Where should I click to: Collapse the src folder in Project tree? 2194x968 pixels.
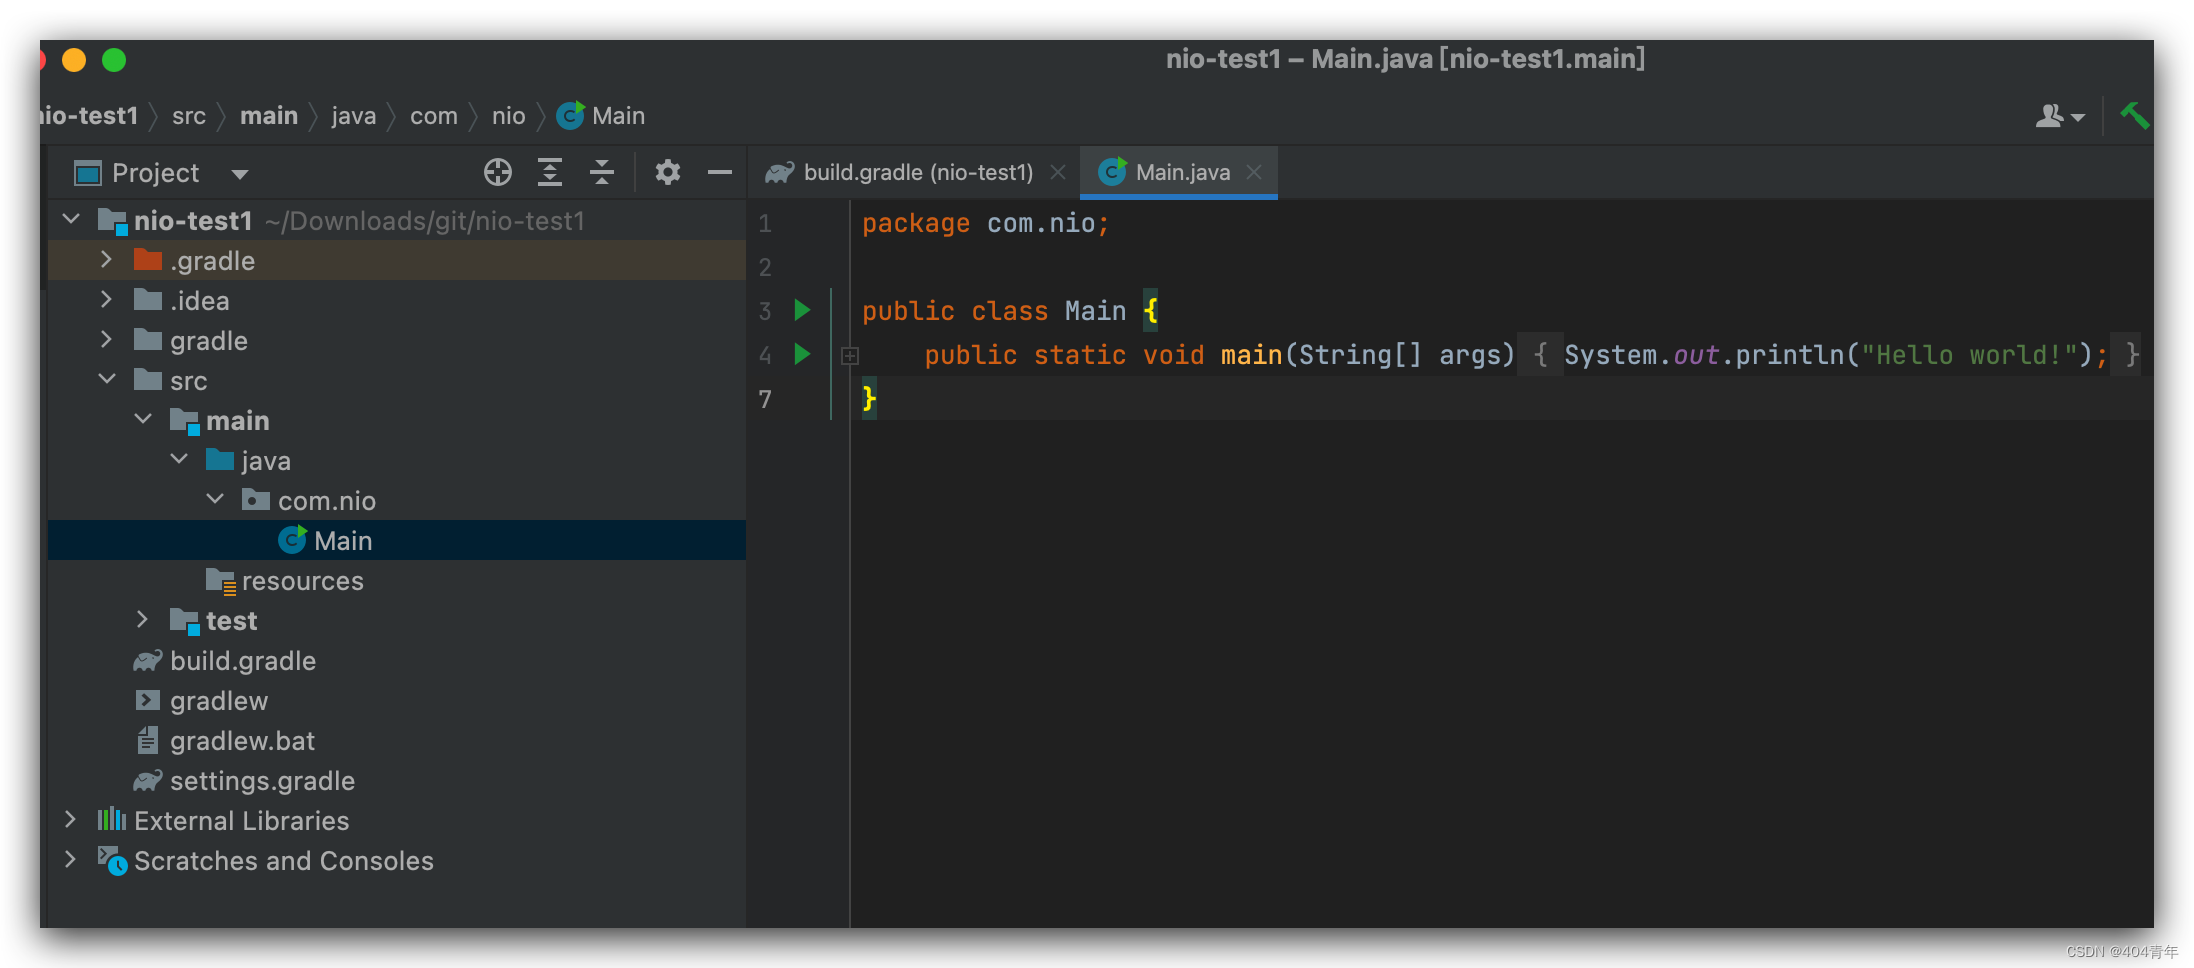107,379
